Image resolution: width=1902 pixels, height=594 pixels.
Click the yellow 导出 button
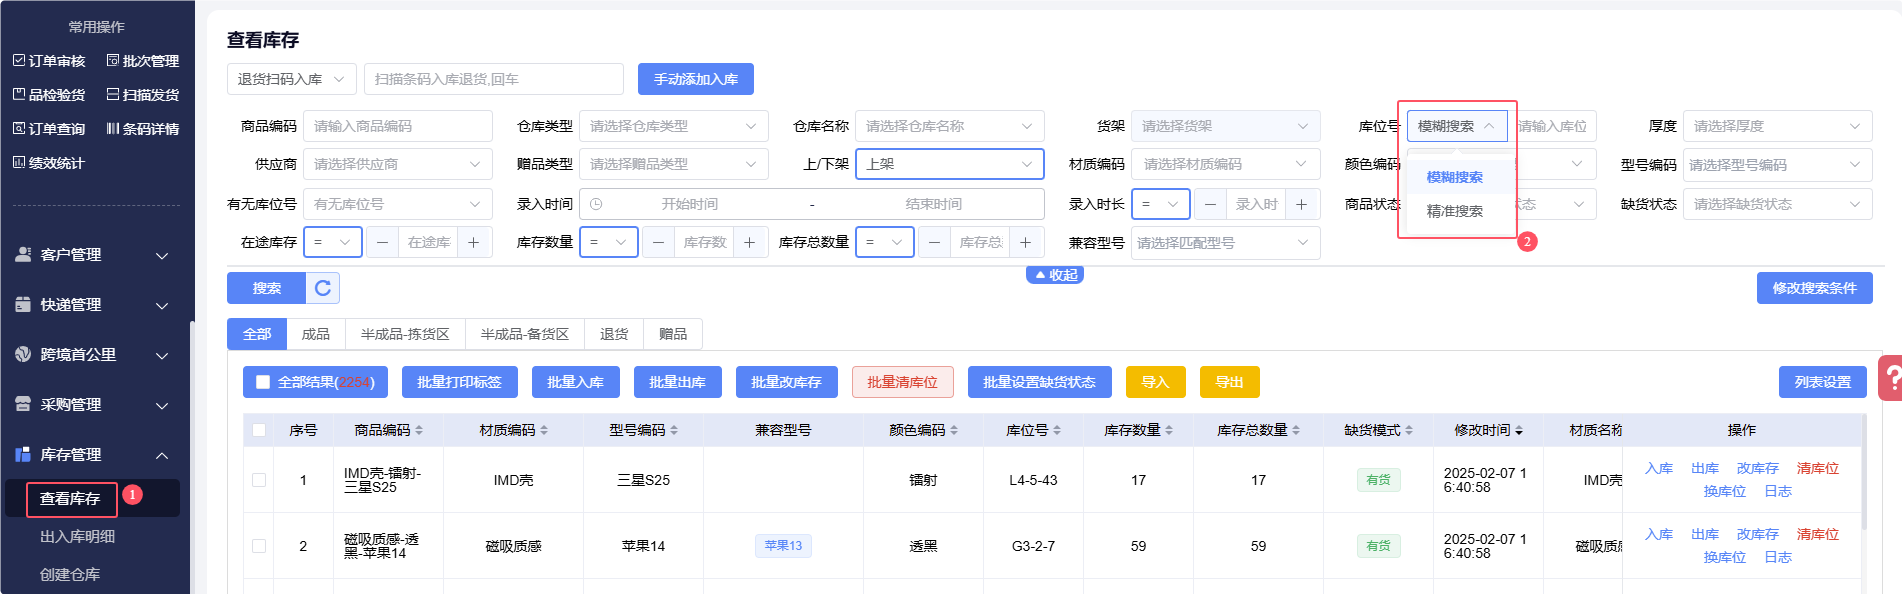1229,382
